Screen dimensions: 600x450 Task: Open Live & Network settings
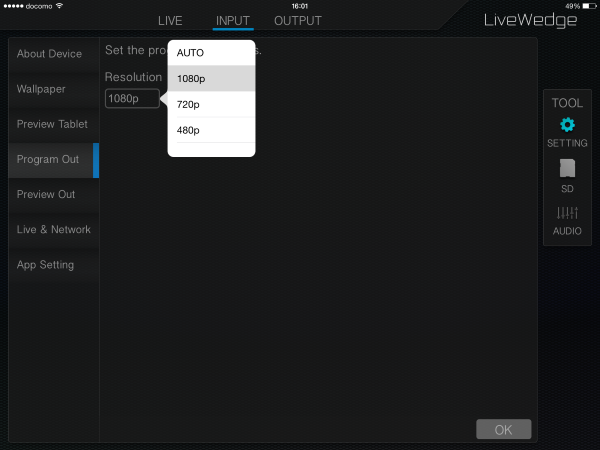pyautogui.click(x=54, y=230)
